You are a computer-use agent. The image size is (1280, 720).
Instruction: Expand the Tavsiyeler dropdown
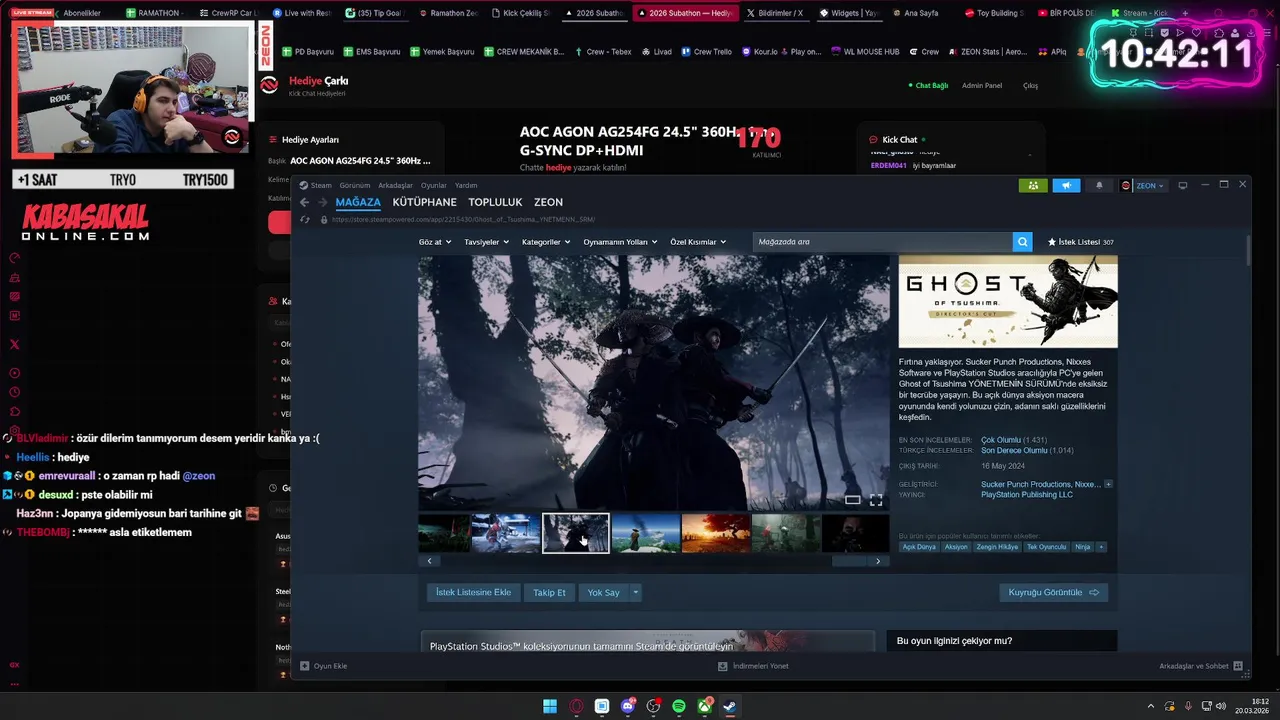click(487, 242)
